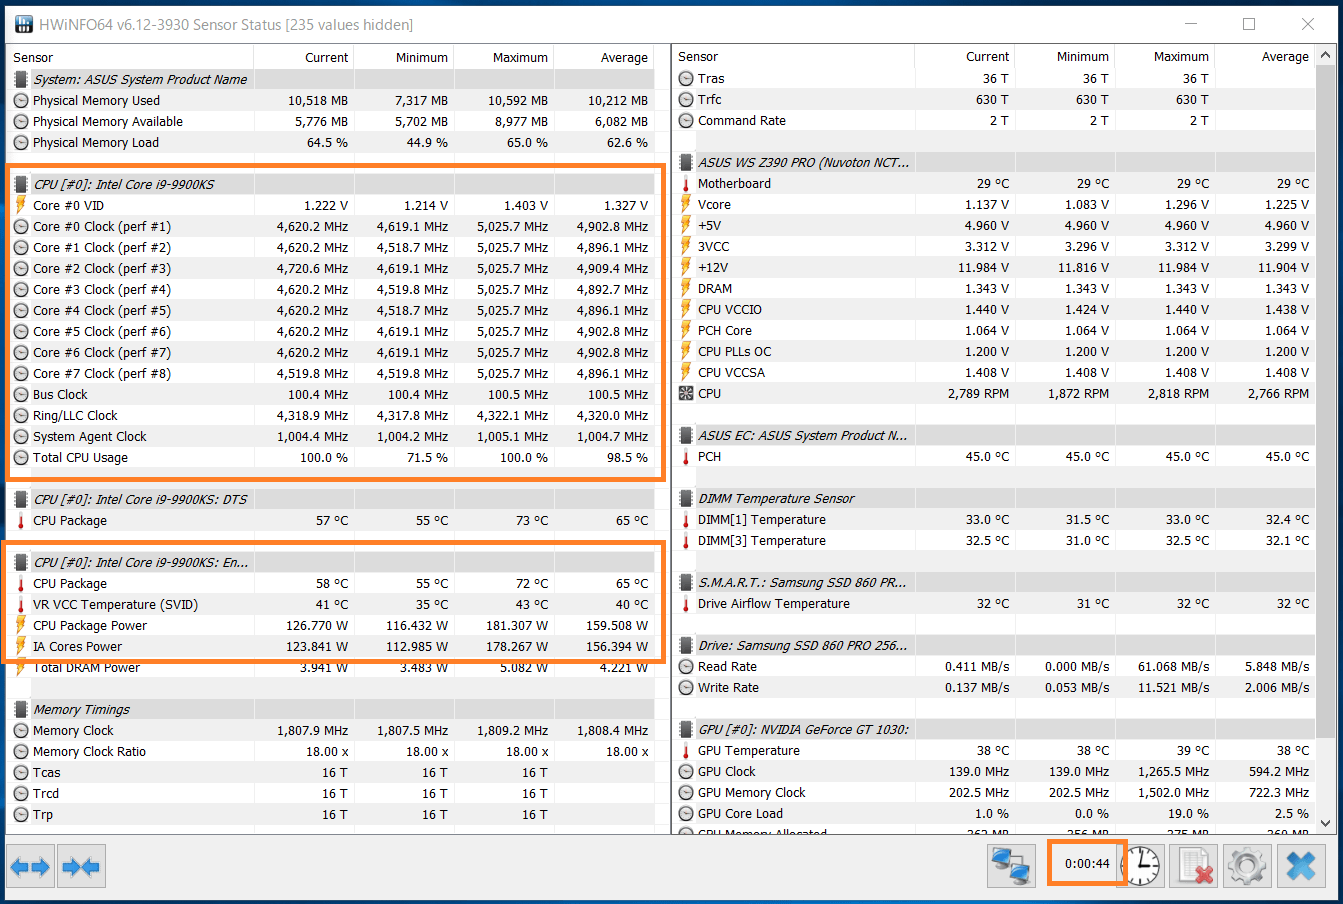Screen dimensions: 1343x904
Task: Click the lightning icon beside CPU Package Power
Action: tap(21, 625)
